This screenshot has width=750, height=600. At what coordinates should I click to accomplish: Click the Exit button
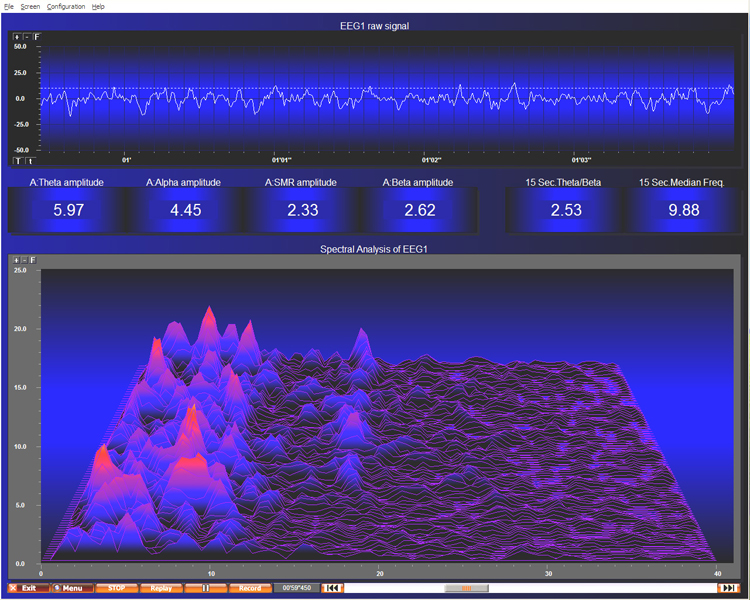[x=27, y=588]
